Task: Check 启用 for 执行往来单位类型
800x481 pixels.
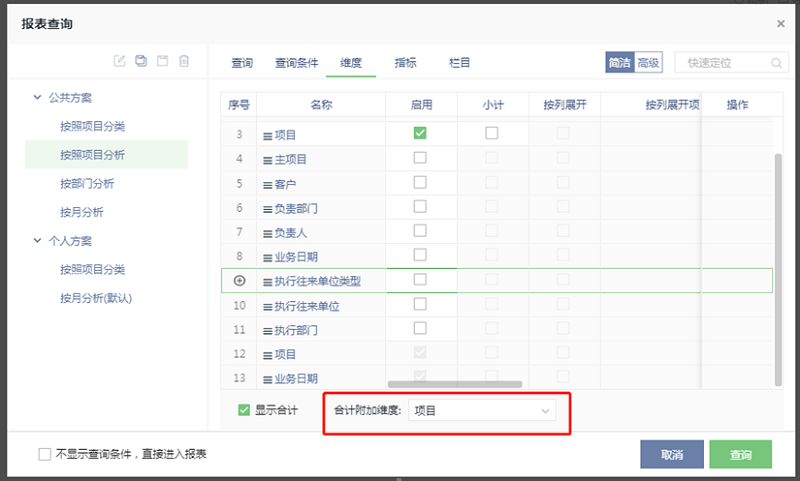Action: [x=420, y=280]
